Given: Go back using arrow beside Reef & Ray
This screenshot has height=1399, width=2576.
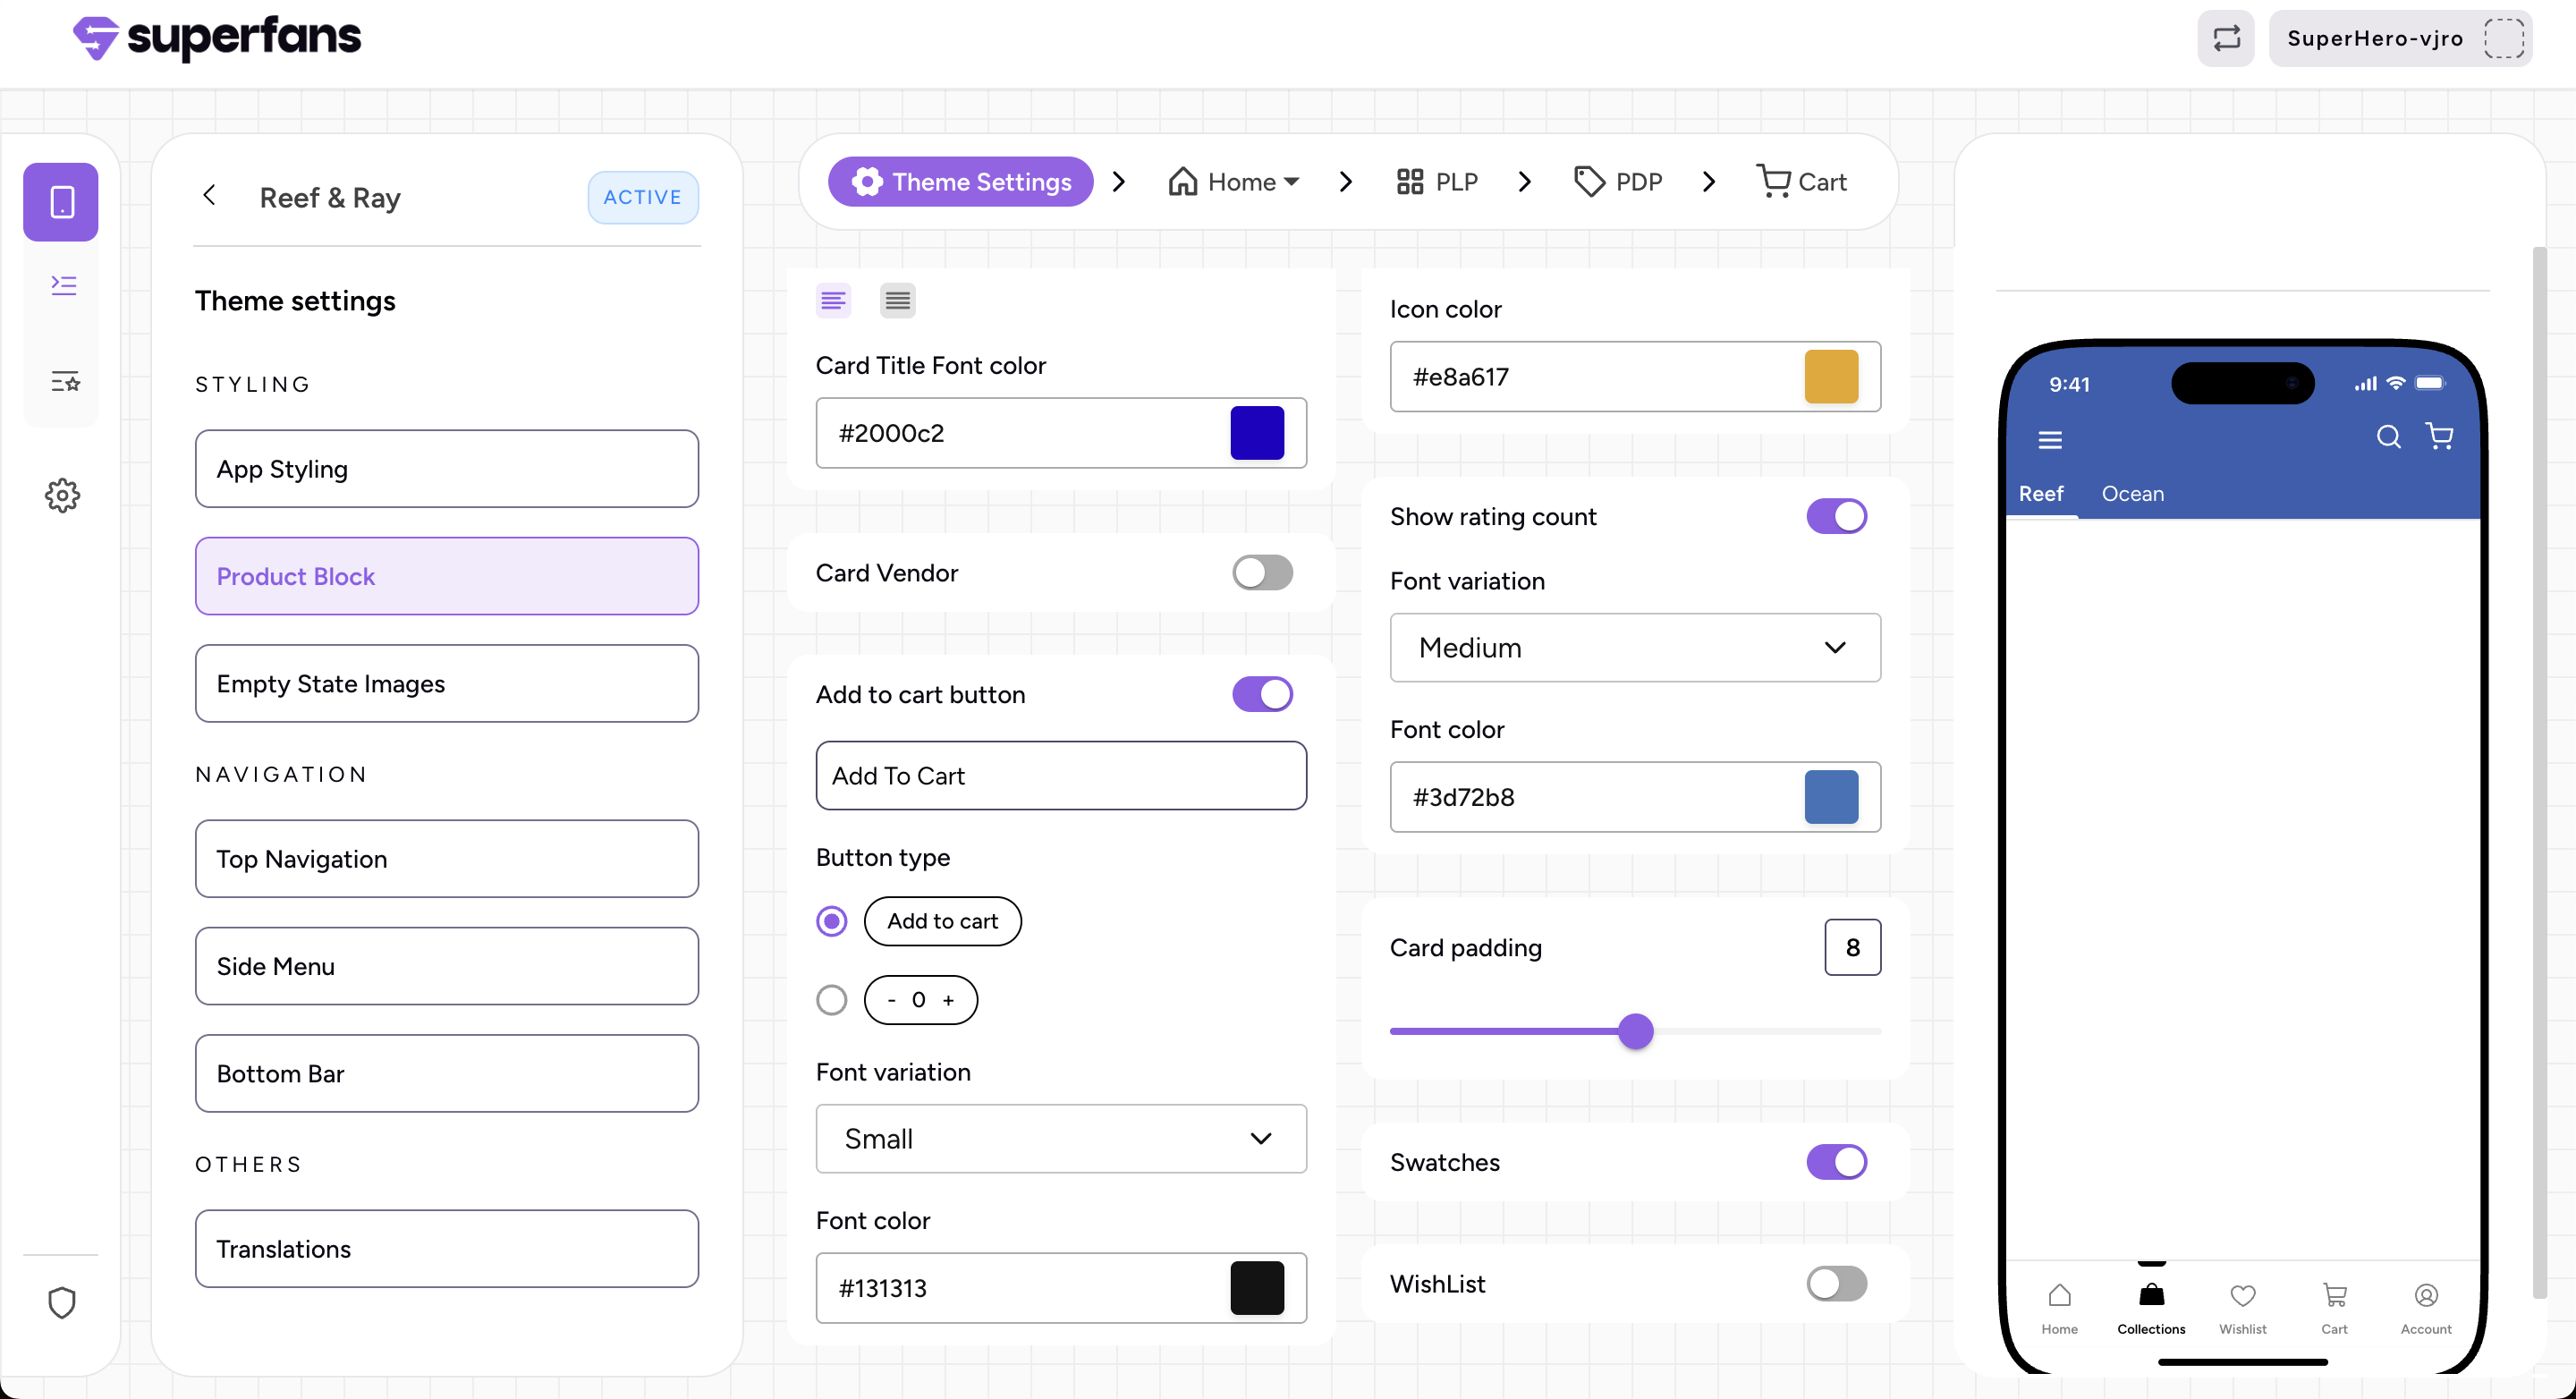Looking at the screenshot, I should click(209, 196).
